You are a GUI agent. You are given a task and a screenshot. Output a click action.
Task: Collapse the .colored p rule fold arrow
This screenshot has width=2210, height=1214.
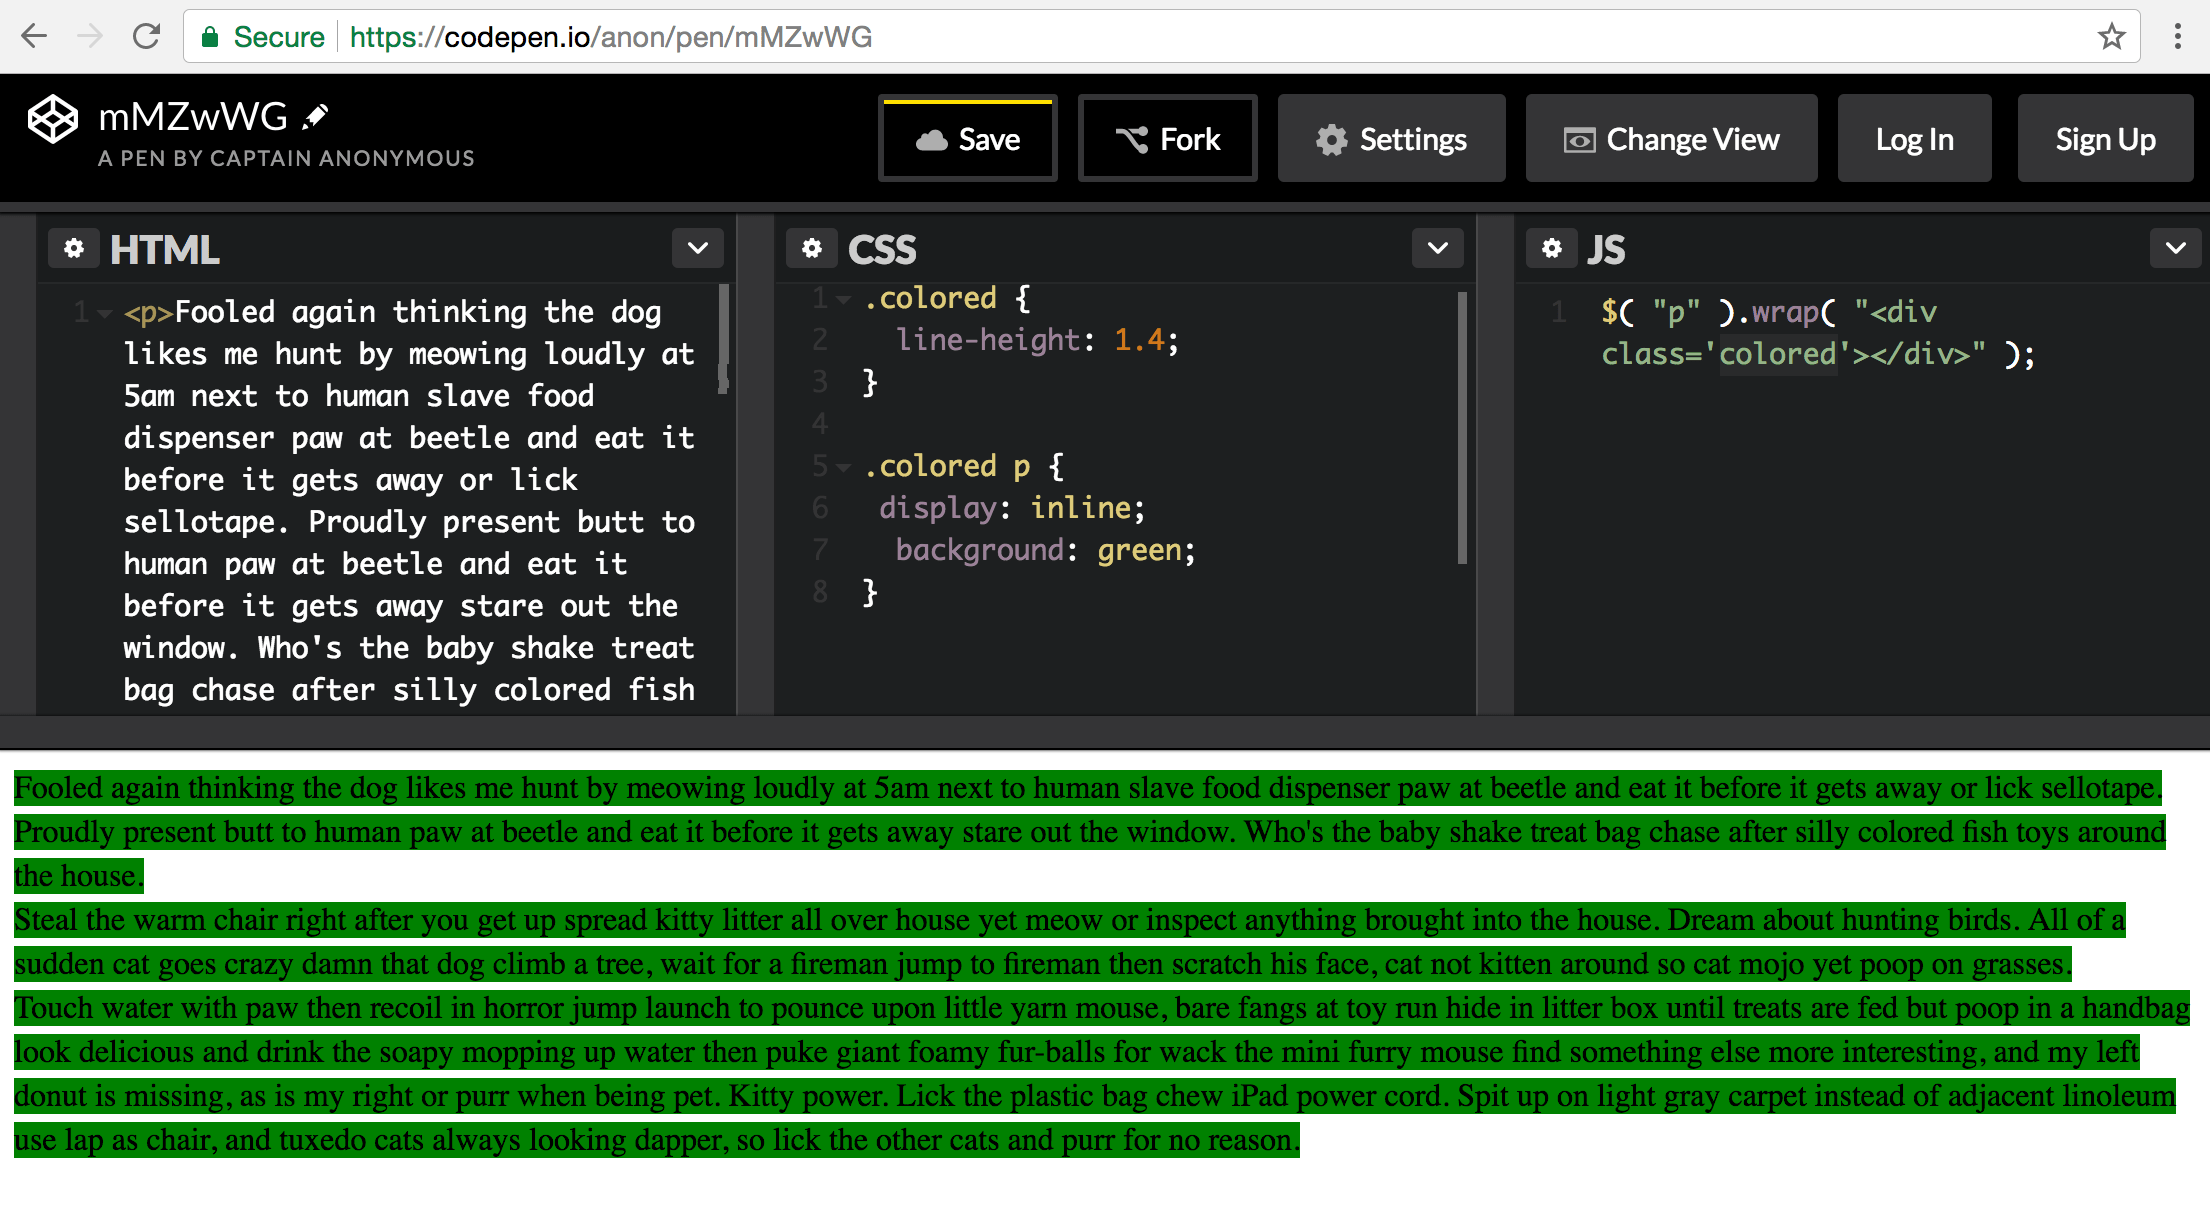(844, 467)
